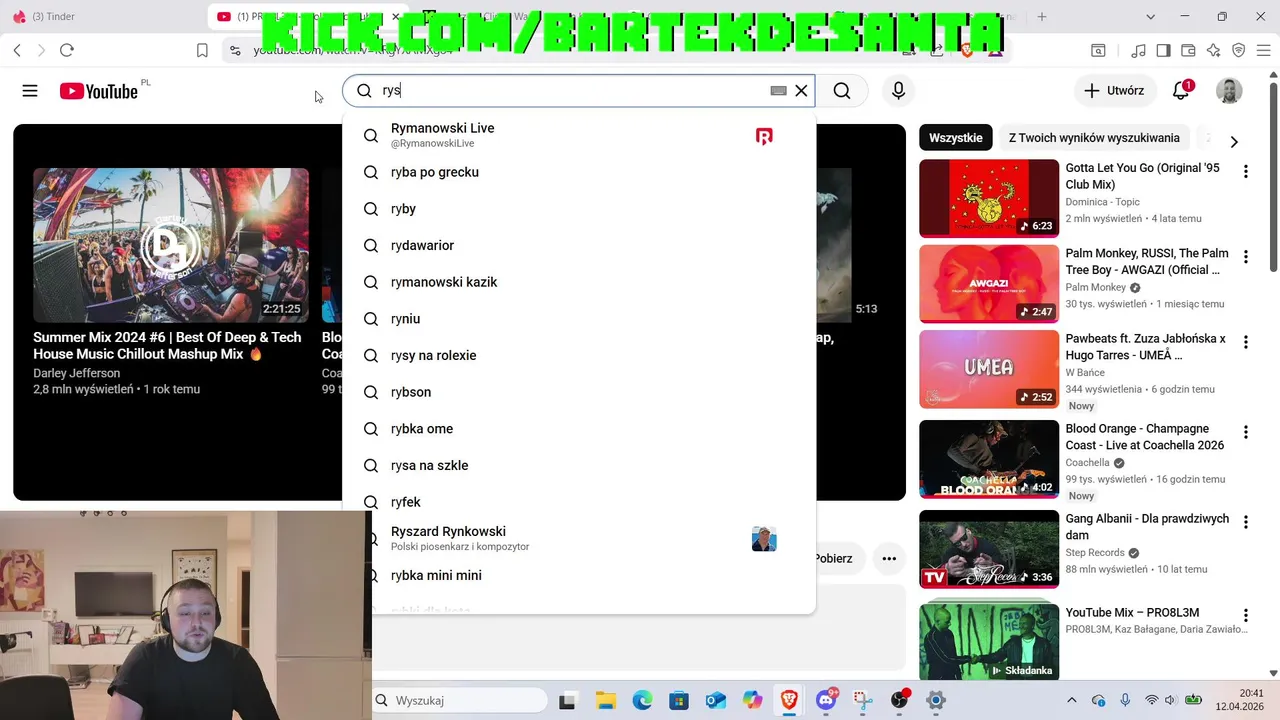This screenshot has width=1280, height=720.
Task: Open Brave media playlist music icon
Action: [1139, 50]
